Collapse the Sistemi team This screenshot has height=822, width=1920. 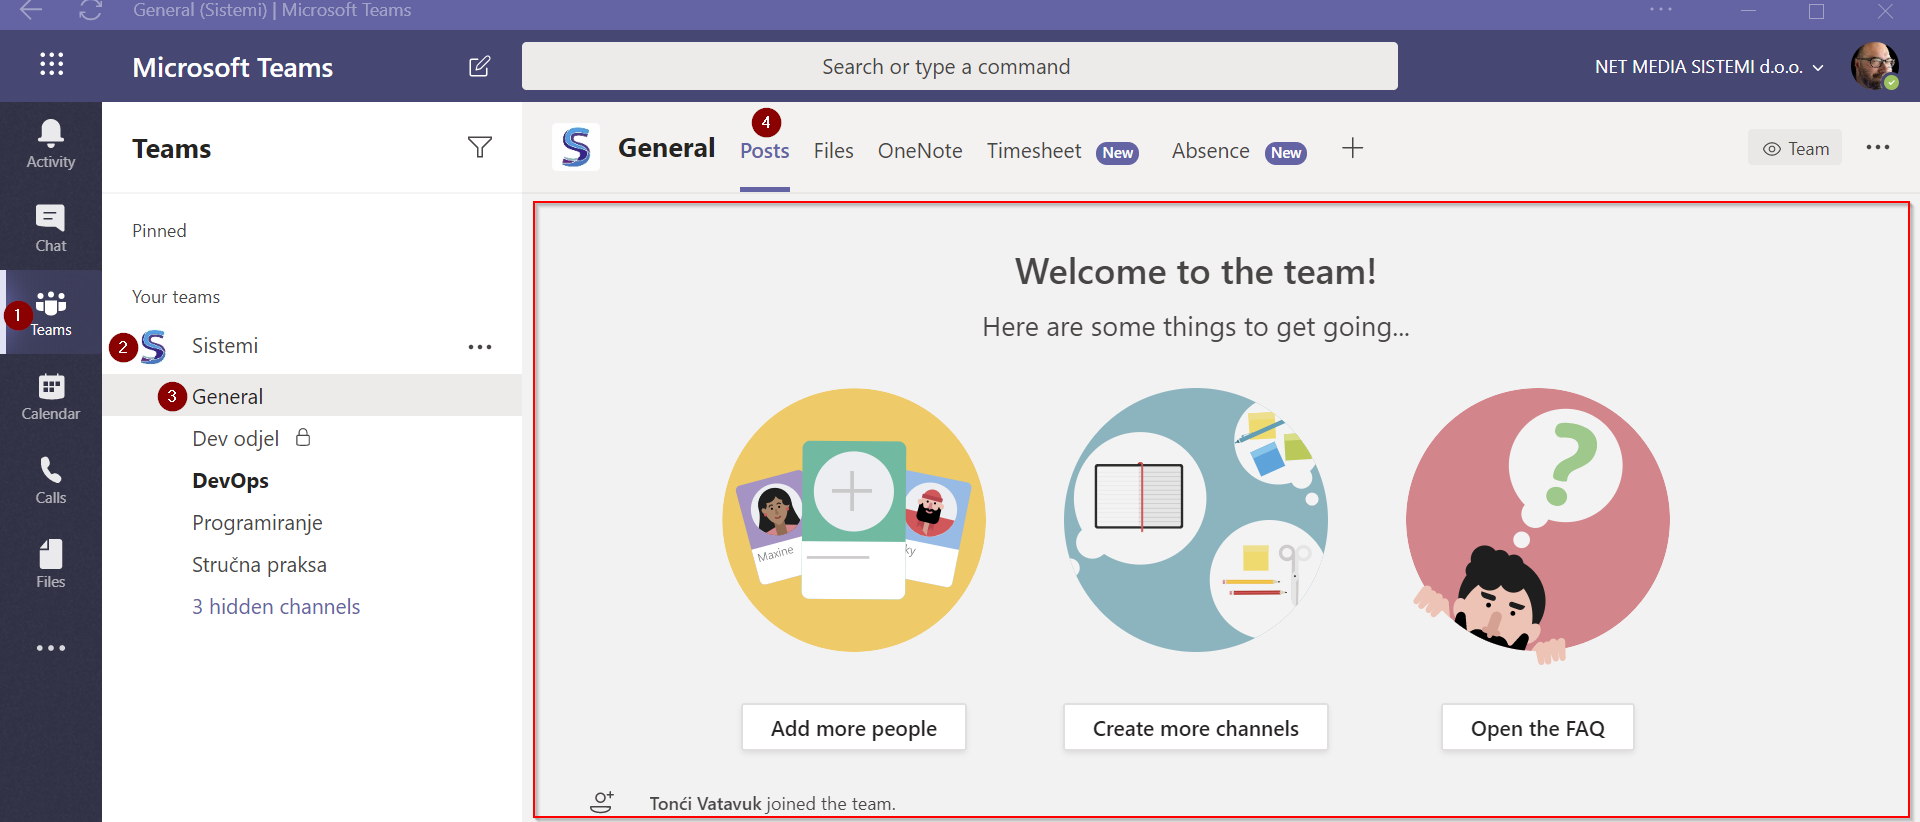click(225, 346)
